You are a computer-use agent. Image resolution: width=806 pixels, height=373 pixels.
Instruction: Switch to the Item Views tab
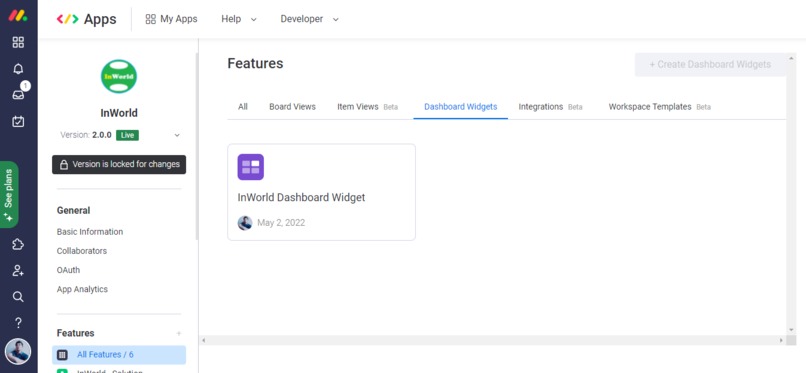(368, 107)
